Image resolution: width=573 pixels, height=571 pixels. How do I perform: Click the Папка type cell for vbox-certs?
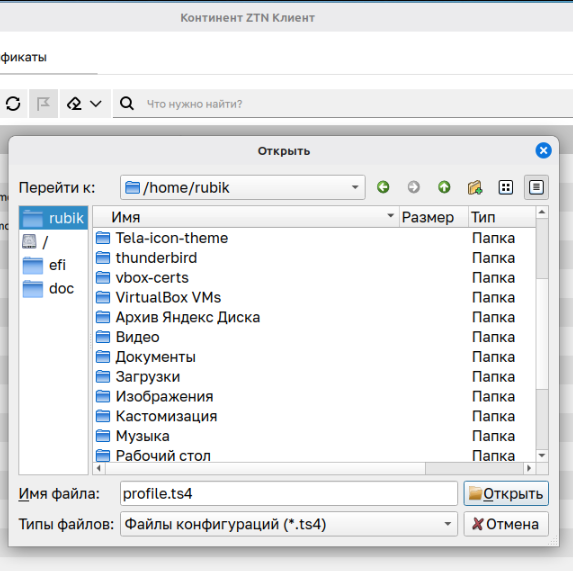493,278
